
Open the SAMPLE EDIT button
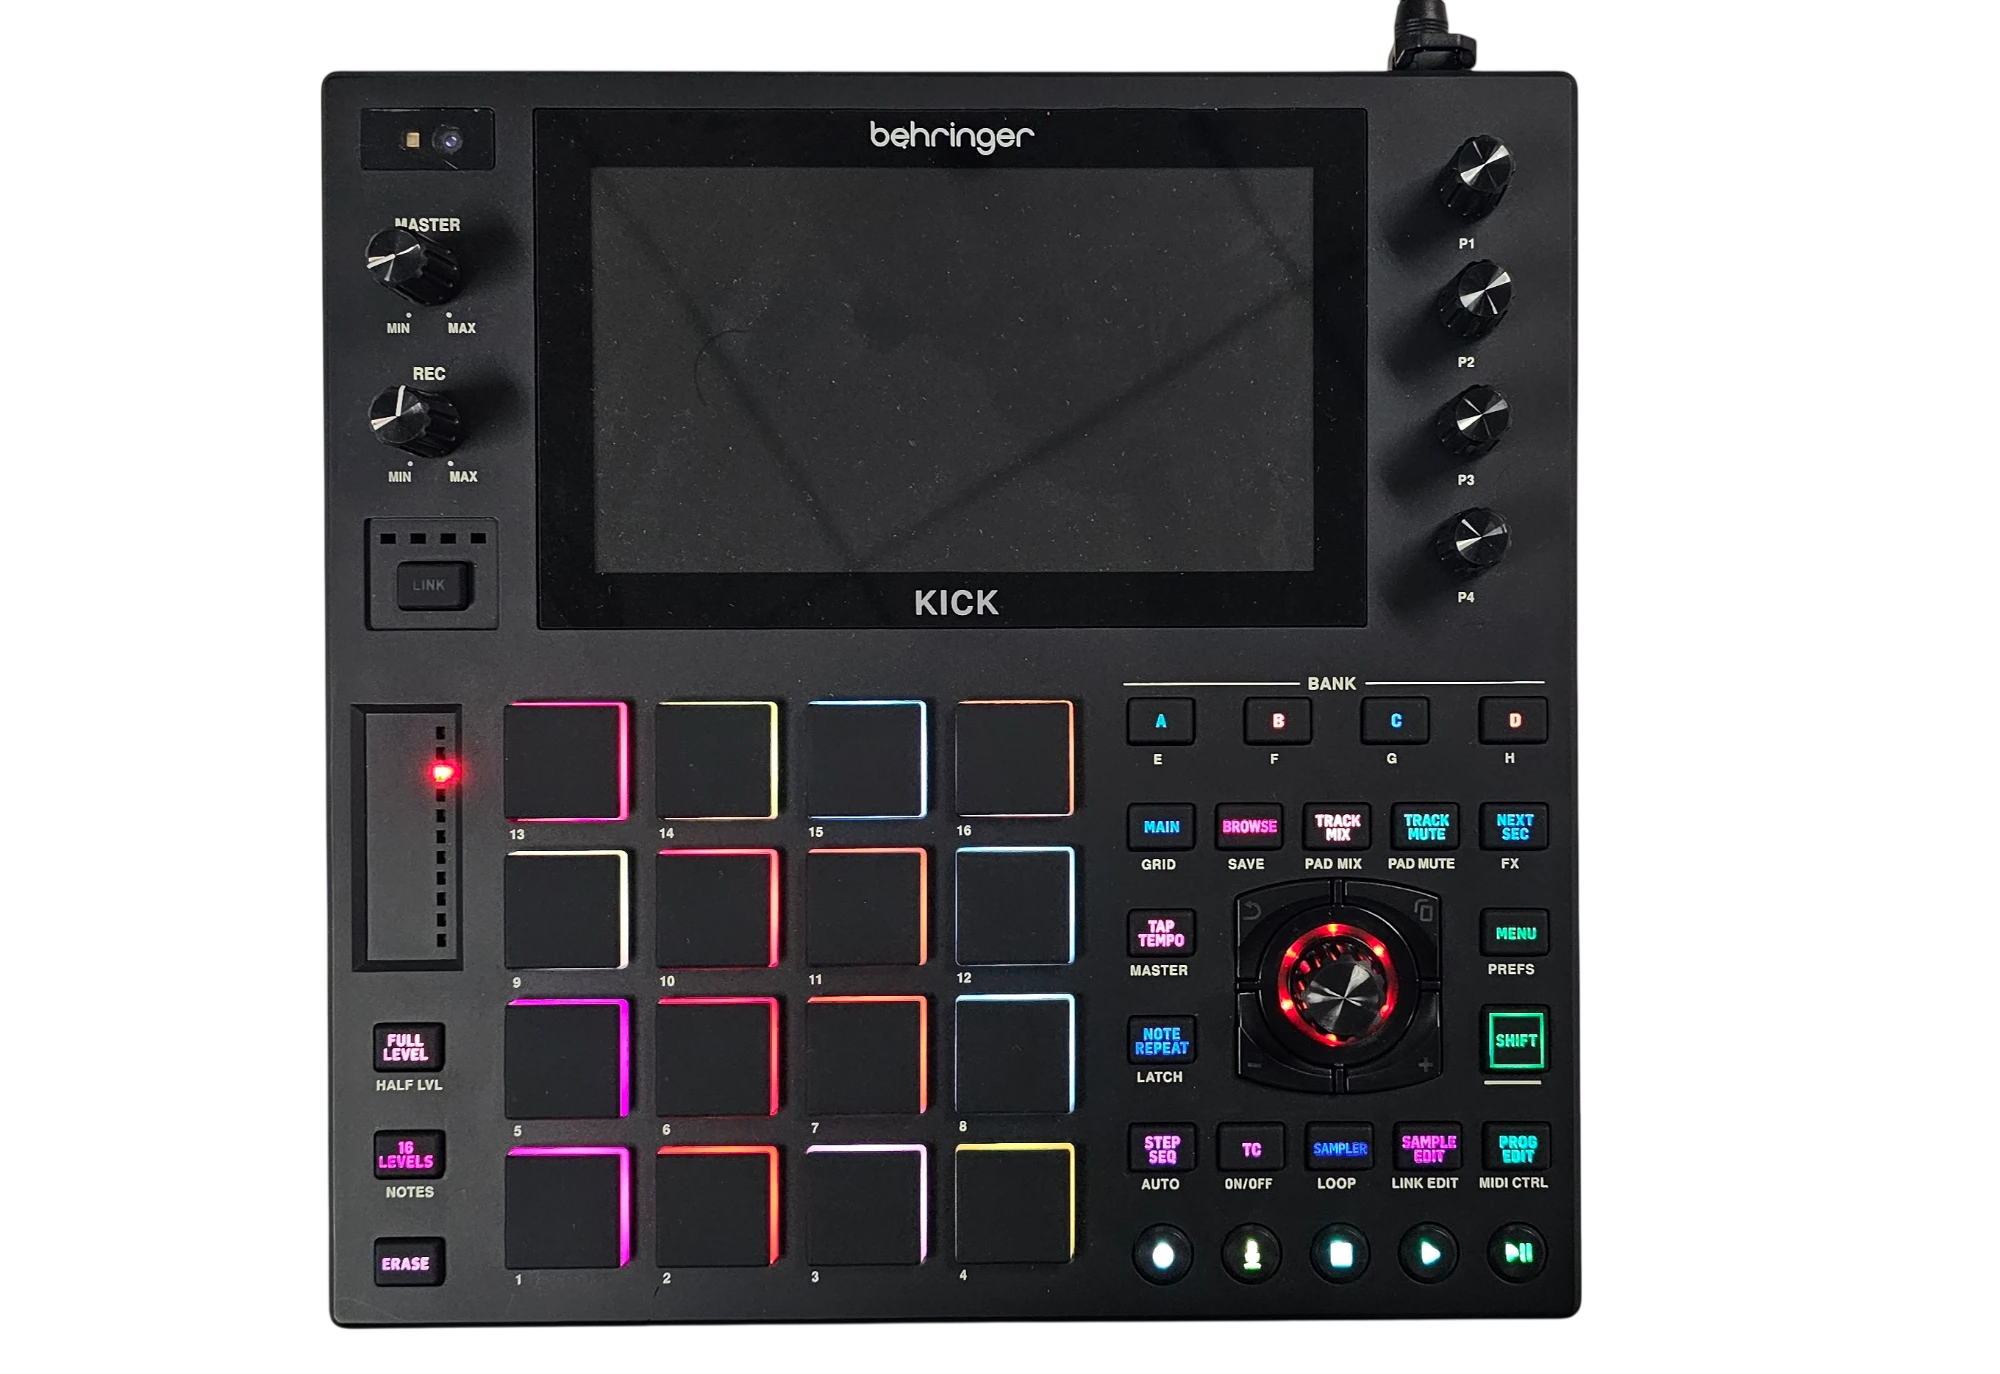pos(1428,1148)
